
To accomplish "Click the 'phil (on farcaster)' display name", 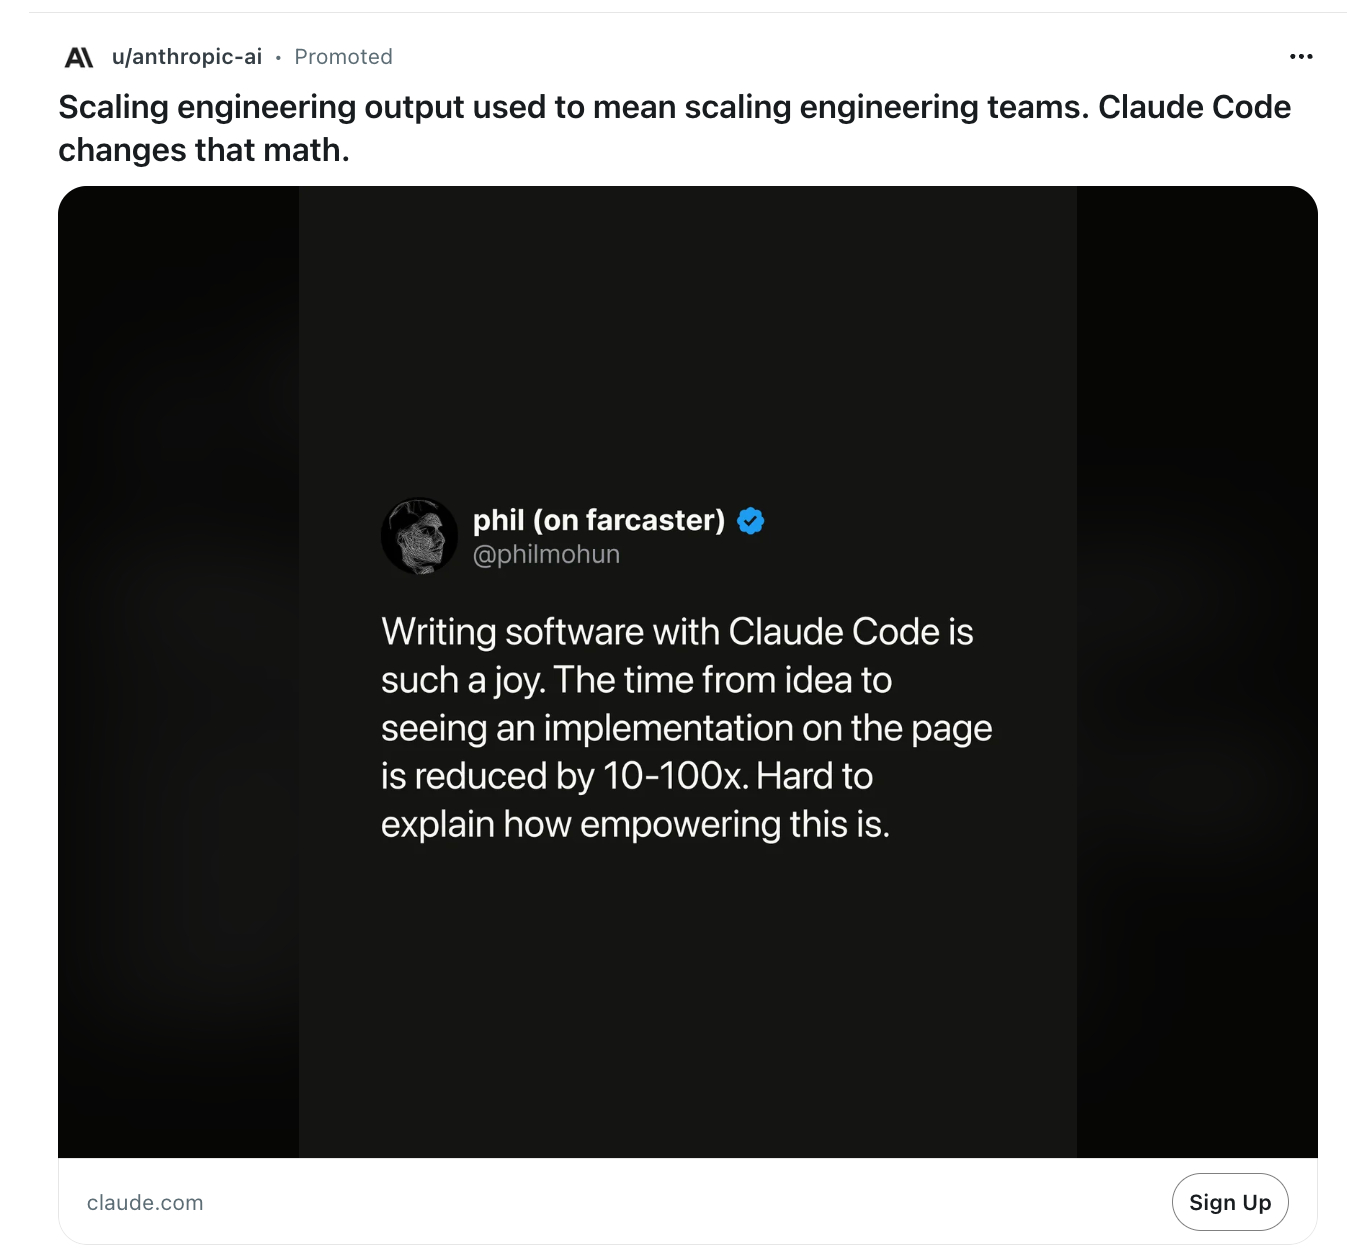I will [x=599, y=520].
